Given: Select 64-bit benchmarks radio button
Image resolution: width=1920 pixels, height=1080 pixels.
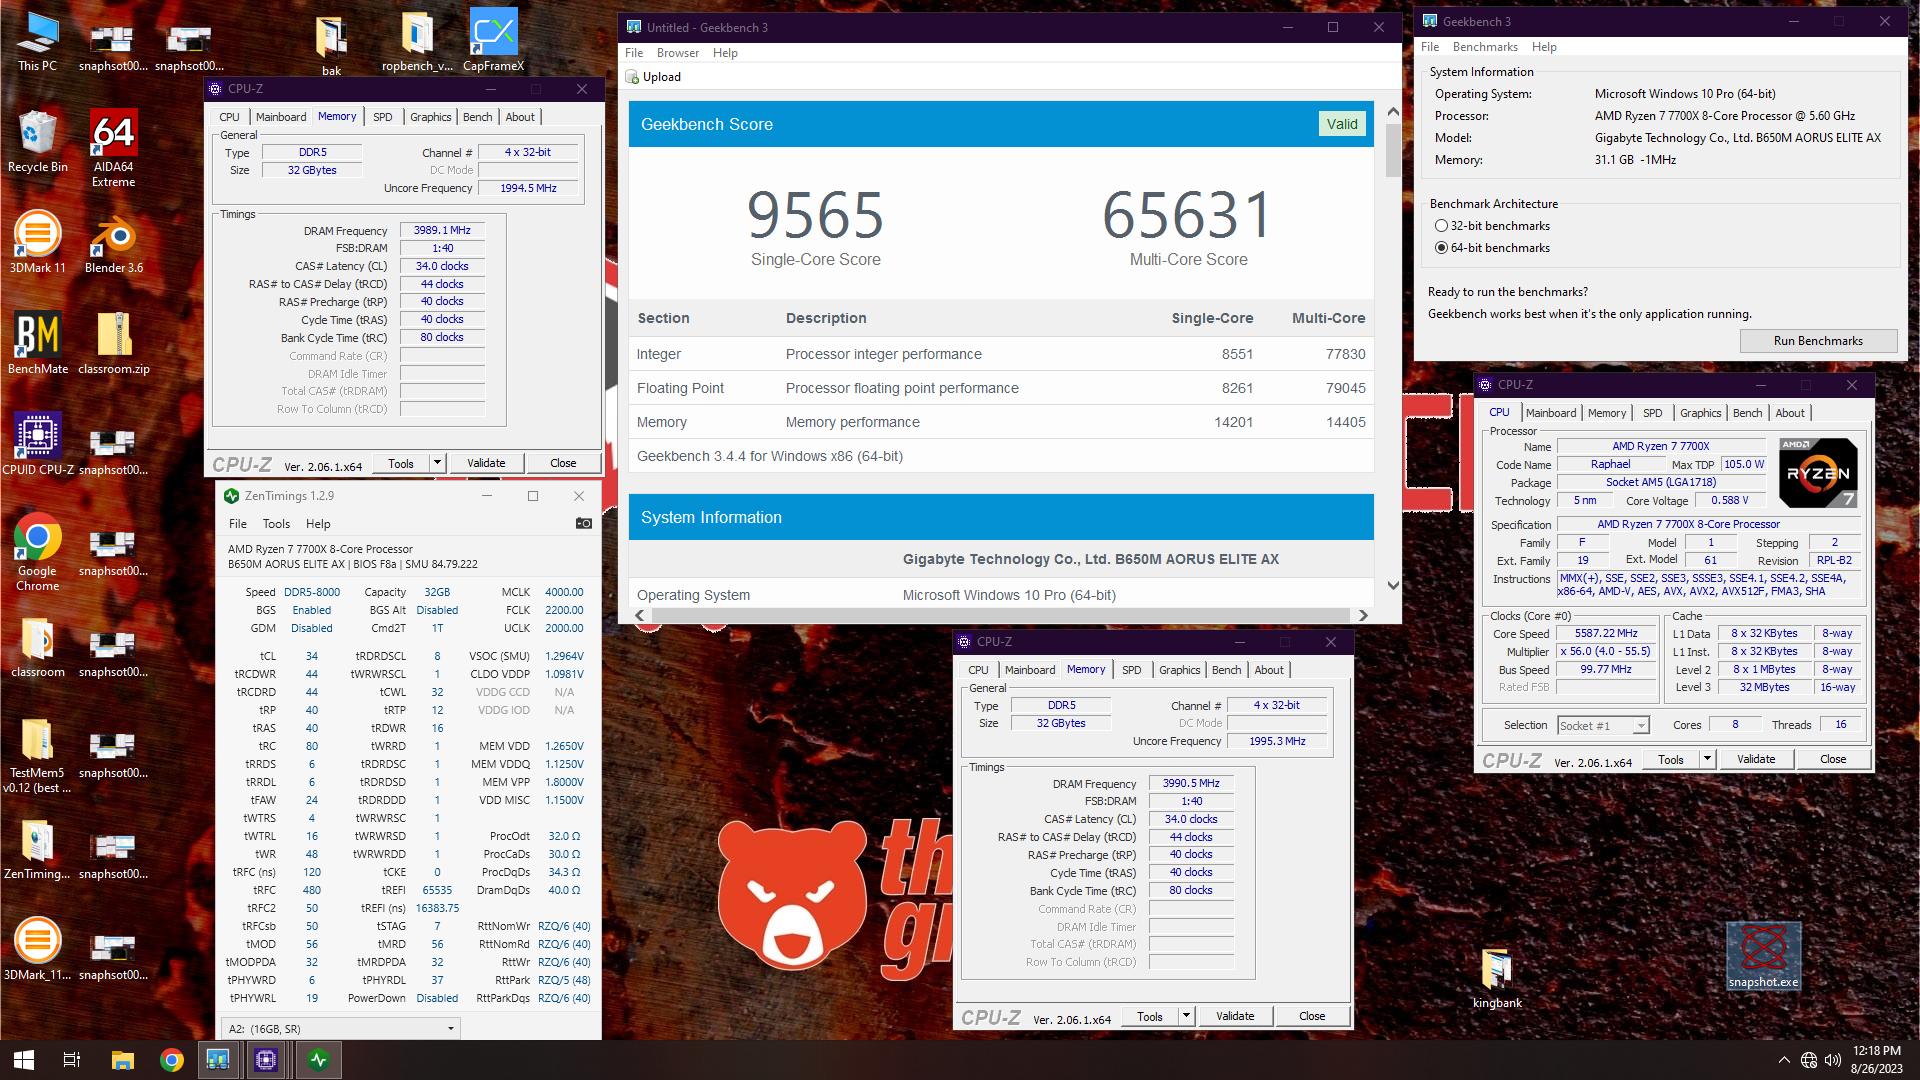Looking at the screenshot, I should point(1441,248).
